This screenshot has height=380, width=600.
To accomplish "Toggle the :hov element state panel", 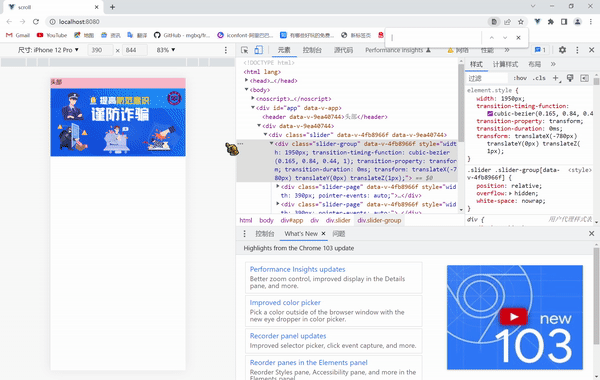I will pos(520,78).
